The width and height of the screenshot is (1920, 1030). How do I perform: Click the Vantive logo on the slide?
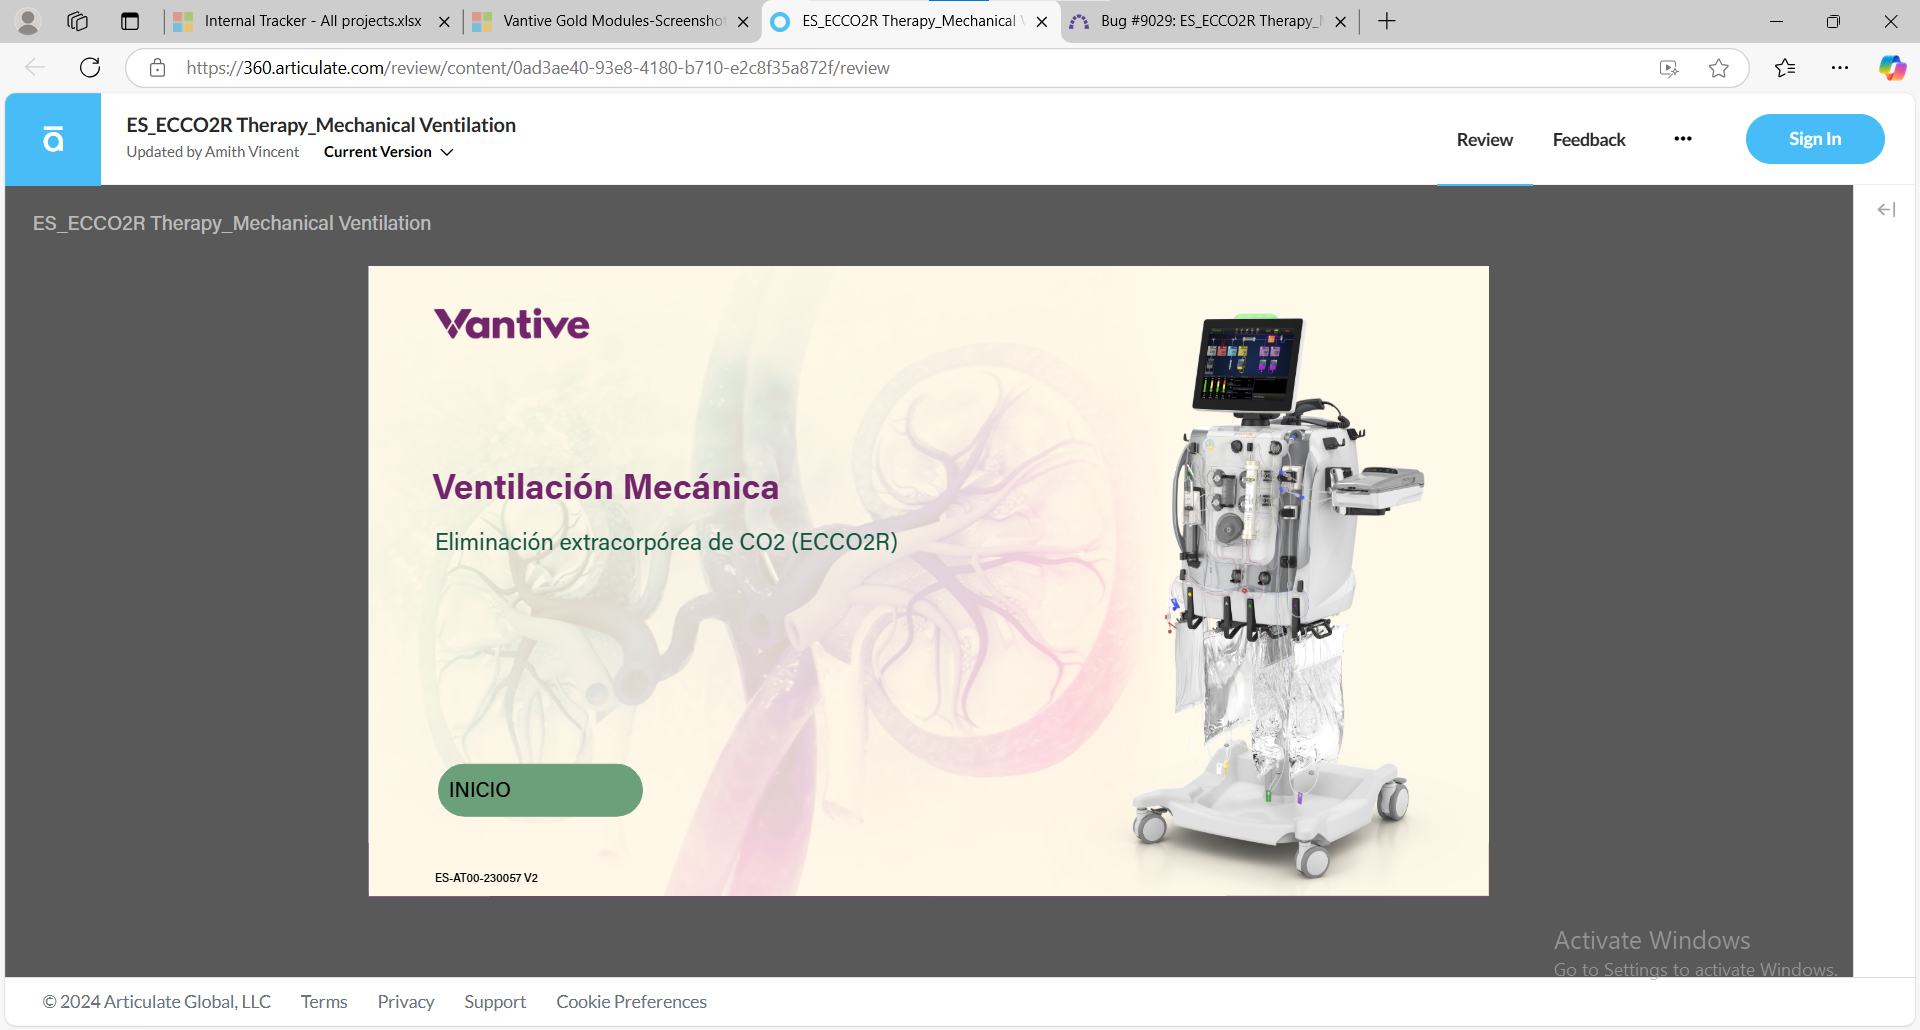point(512,324)
